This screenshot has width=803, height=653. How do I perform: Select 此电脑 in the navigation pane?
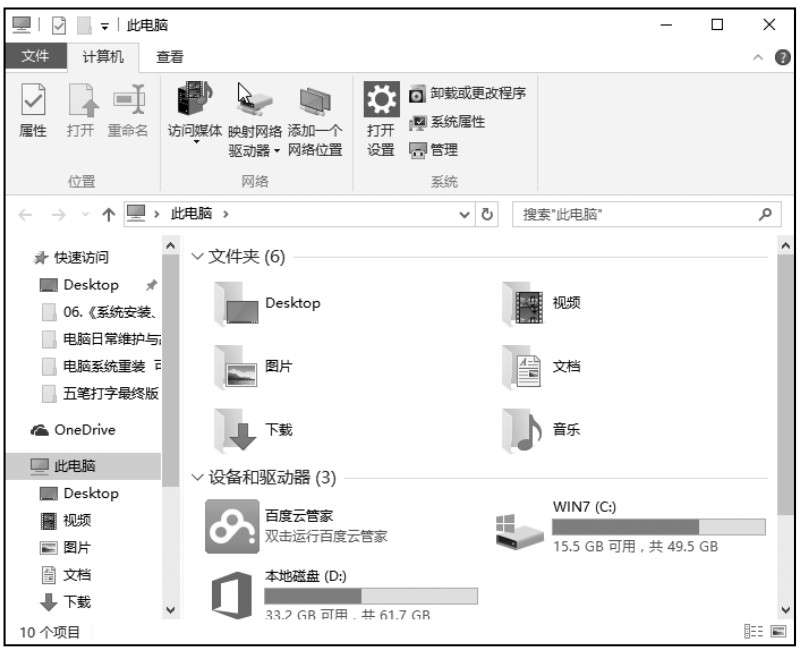(84, 466)
